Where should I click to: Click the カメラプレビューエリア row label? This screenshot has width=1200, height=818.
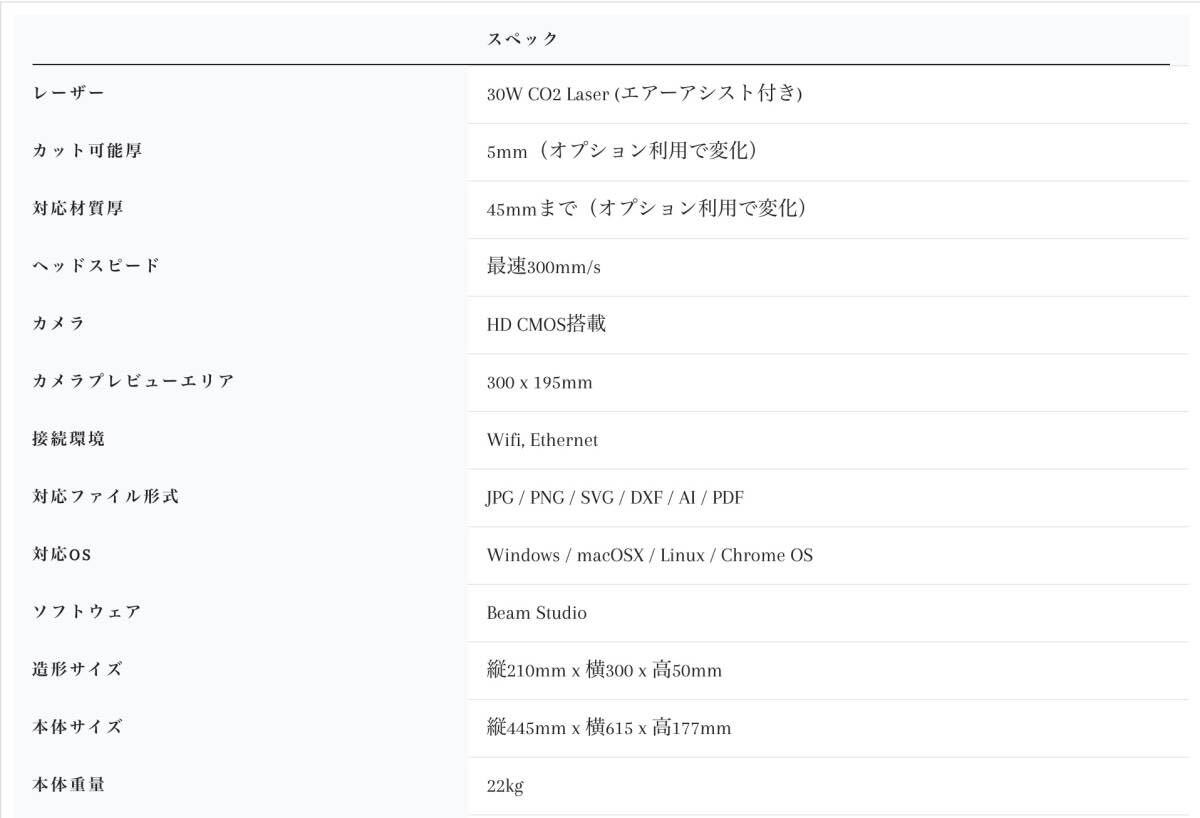coord(133,381)
